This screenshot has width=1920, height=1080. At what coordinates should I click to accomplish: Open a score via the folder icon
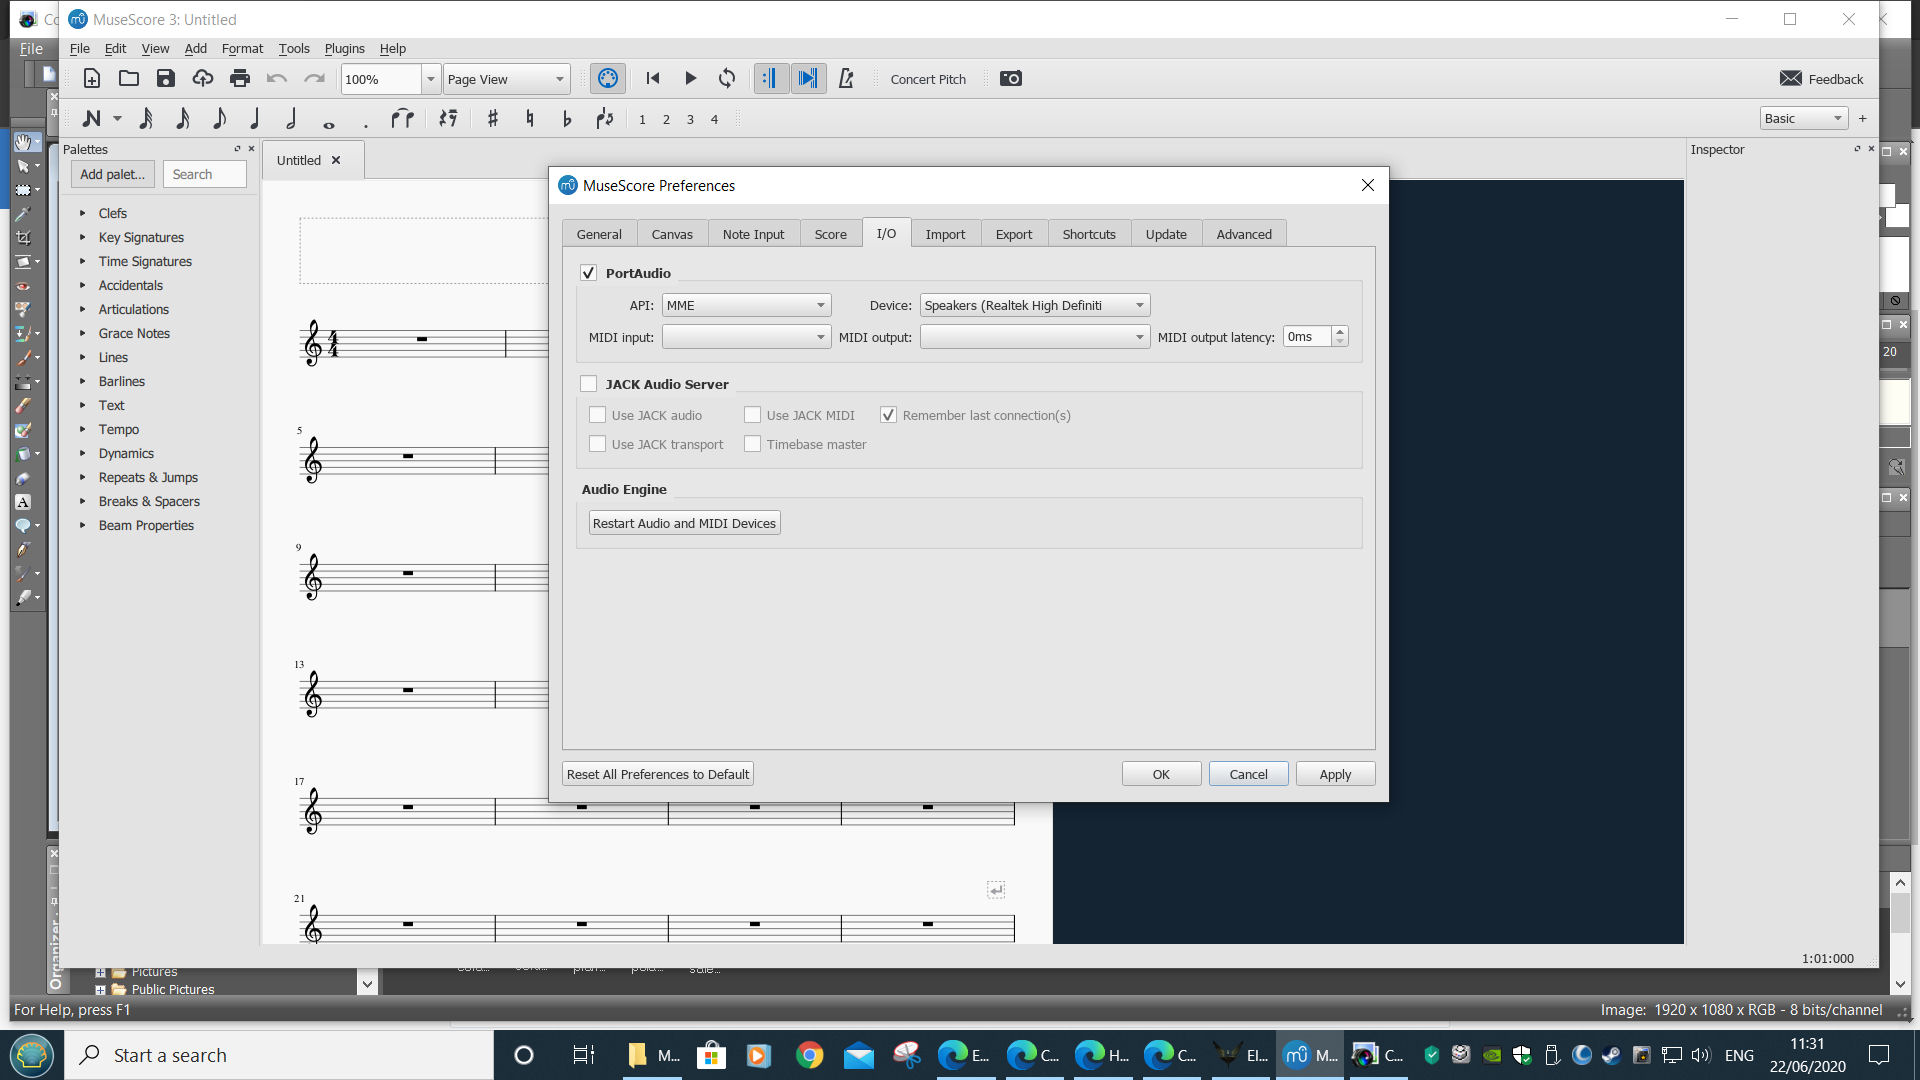pos(129,79)
